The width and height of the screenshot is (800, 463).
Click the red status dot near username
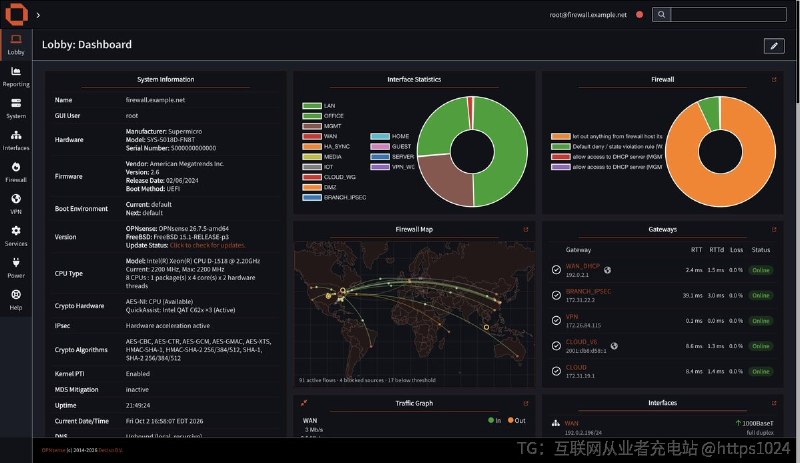639,14
